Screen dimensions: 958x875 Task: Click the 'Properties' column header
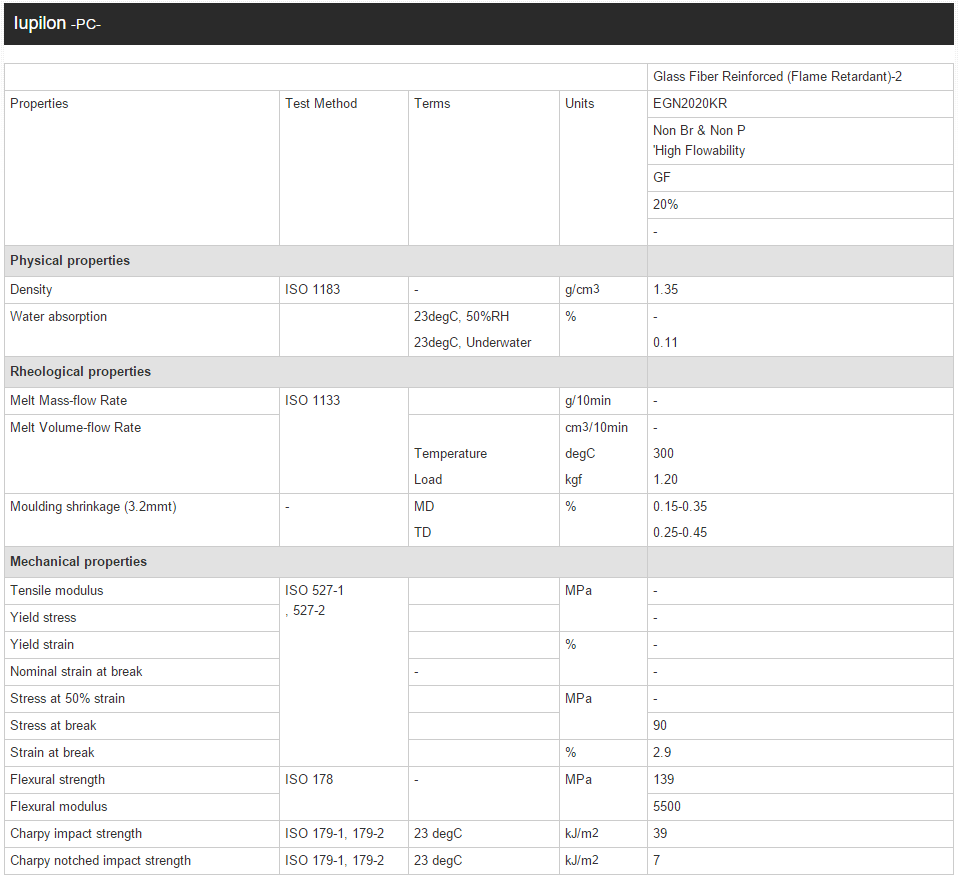(x=39, y=103)
